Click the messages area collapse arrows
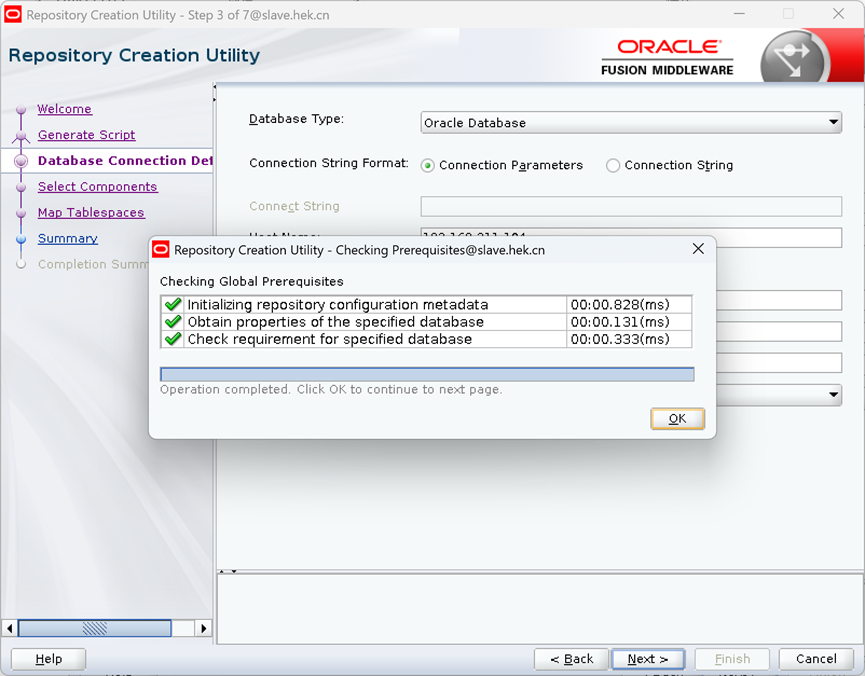The image size is (865, 676). point(228,571)
